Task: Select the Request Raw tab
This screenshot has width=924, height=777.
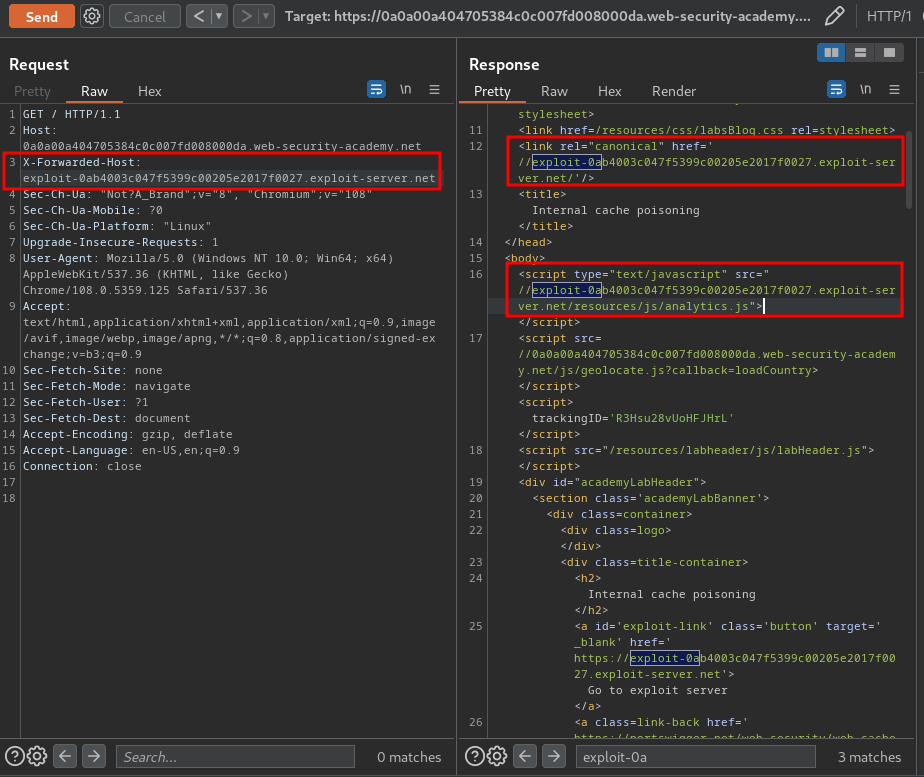Action: click(94, 91)
